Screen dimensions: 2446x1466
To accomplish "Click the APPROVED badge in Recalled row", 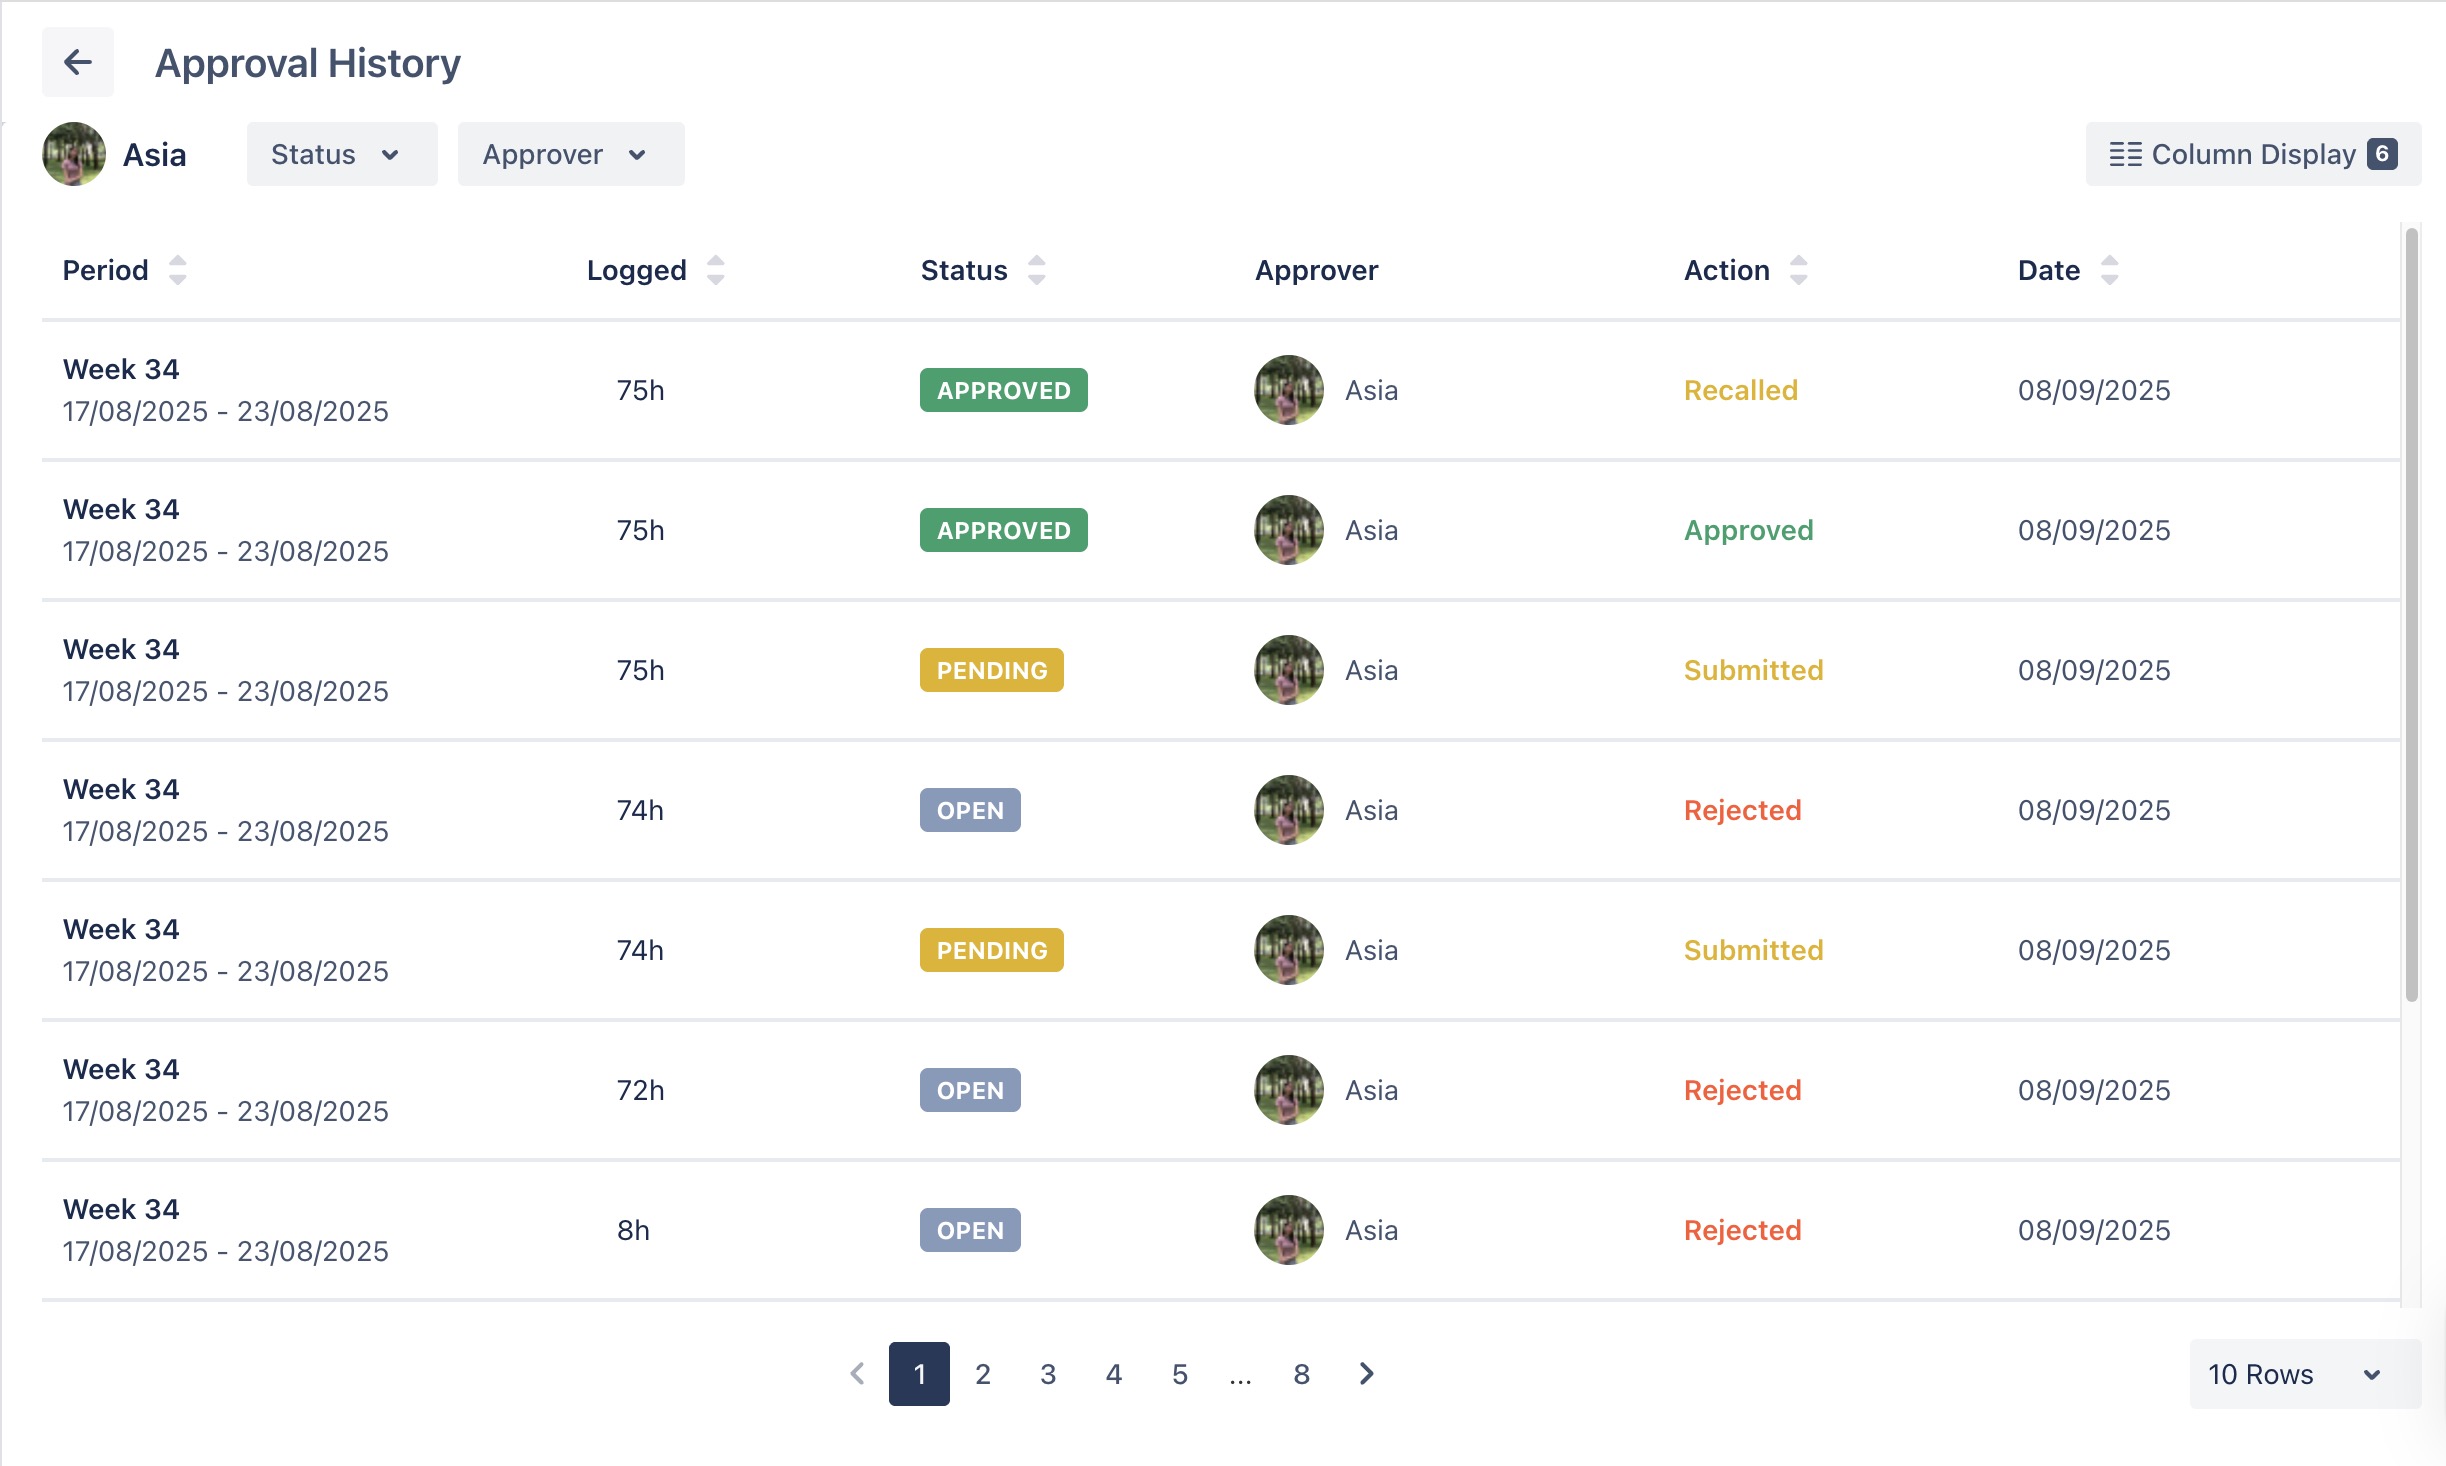I will tap(1003, 390).
